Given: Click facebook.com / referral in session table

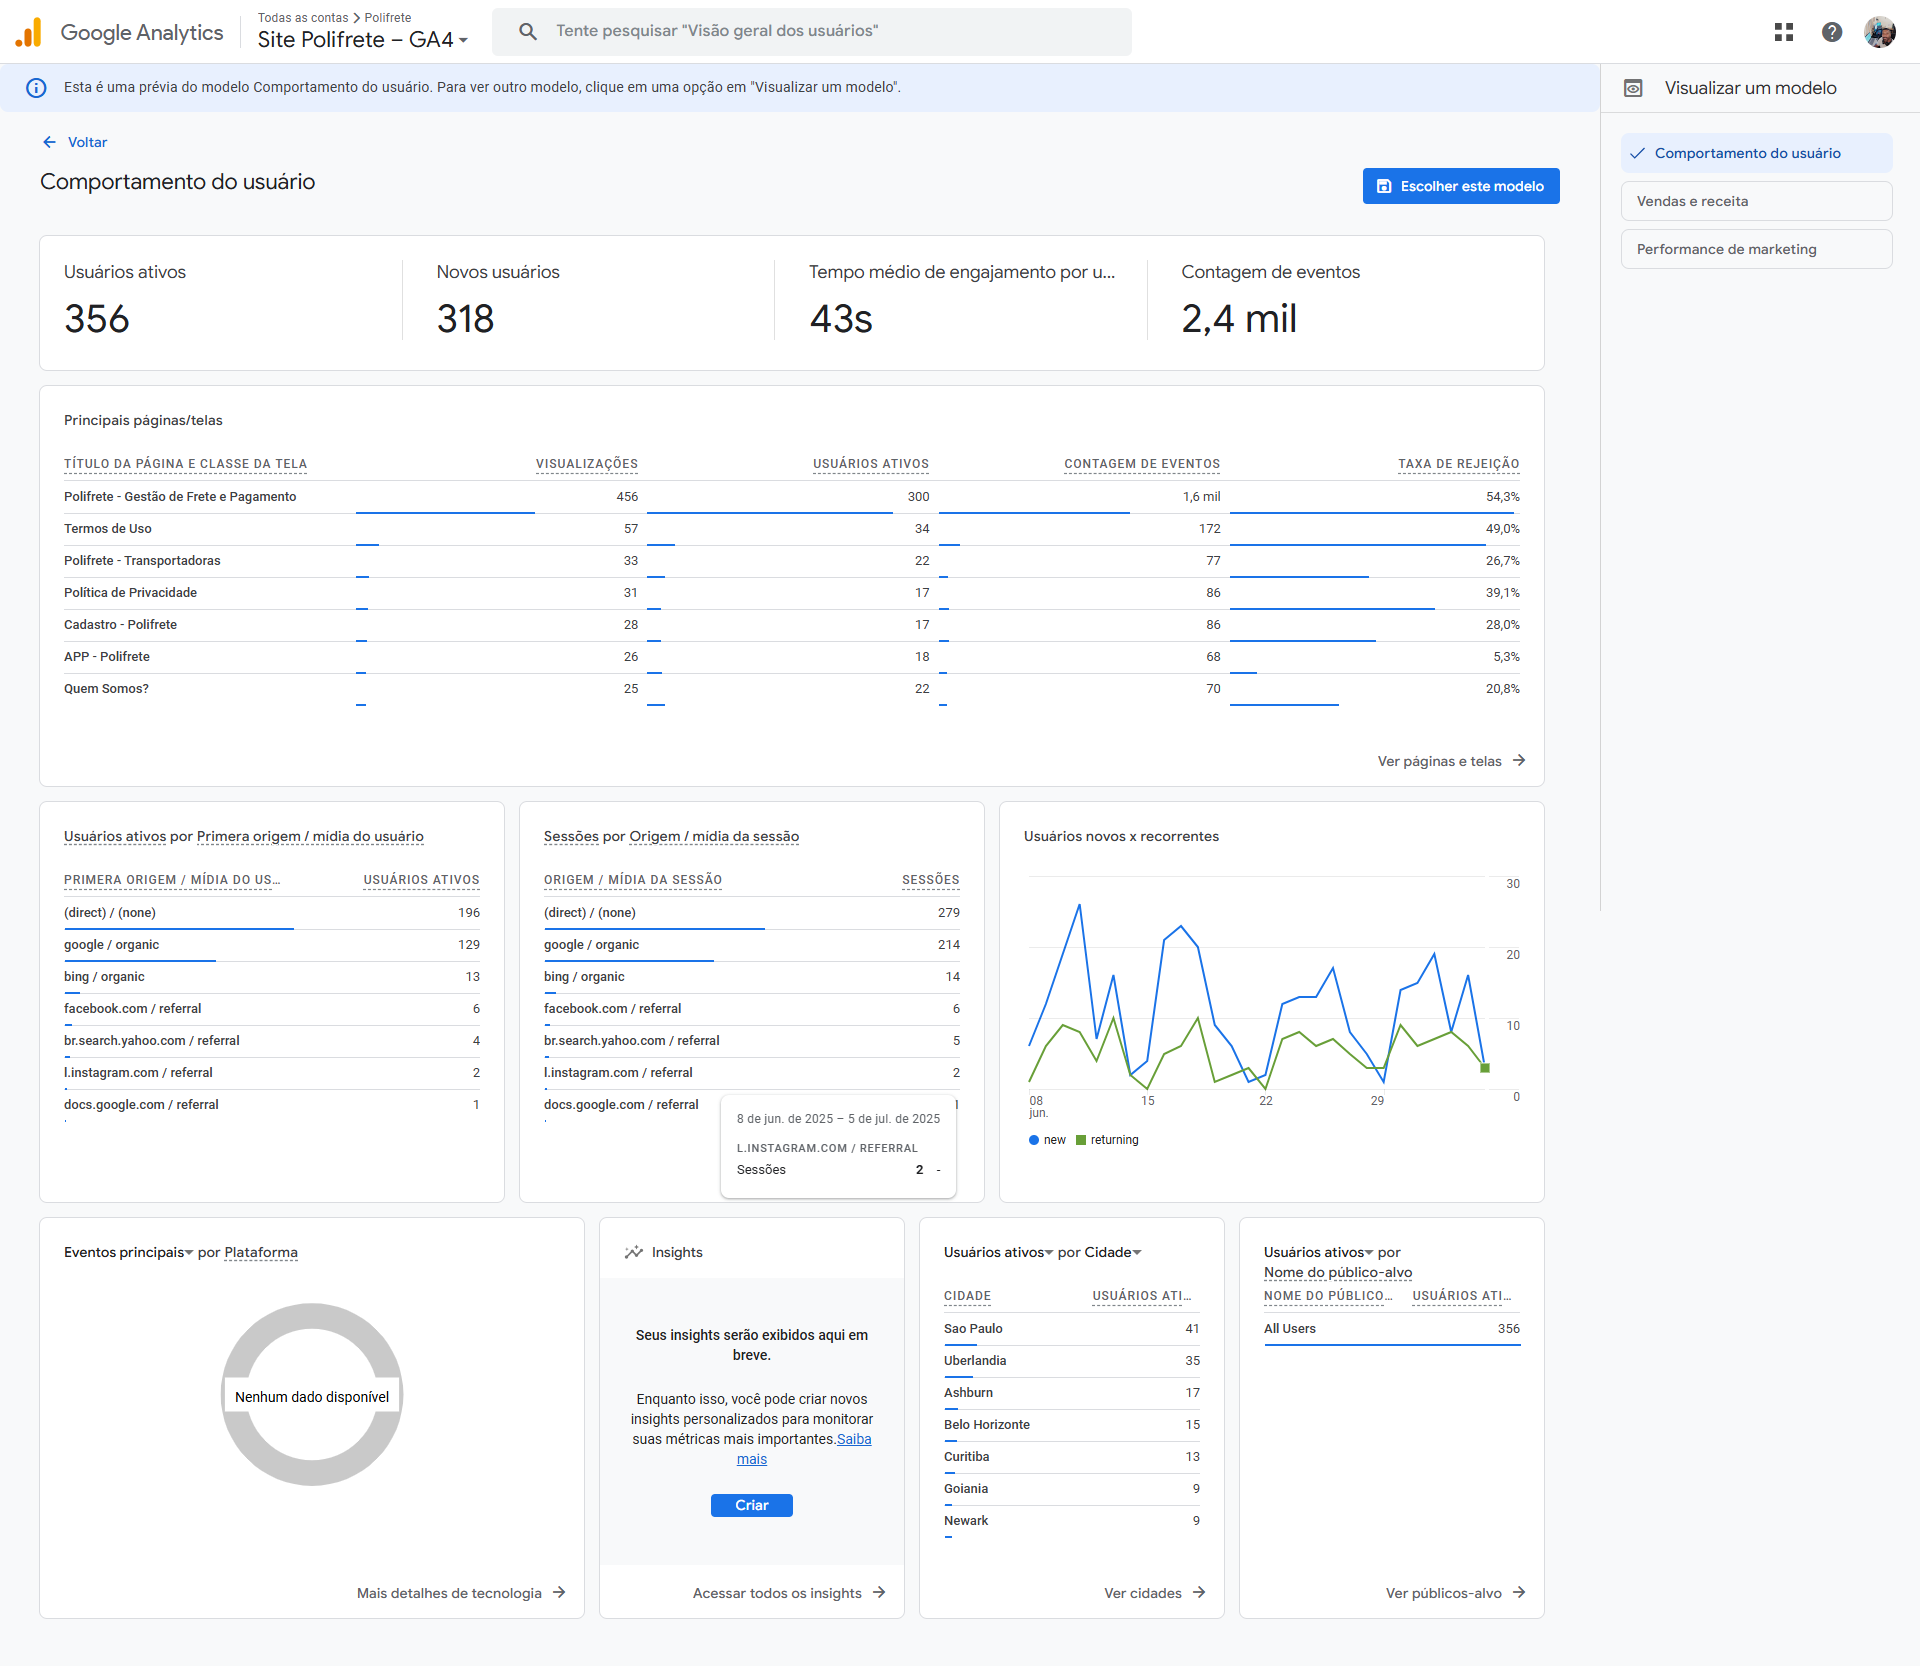Looking at the screenshot, I should pos(752,1009).
